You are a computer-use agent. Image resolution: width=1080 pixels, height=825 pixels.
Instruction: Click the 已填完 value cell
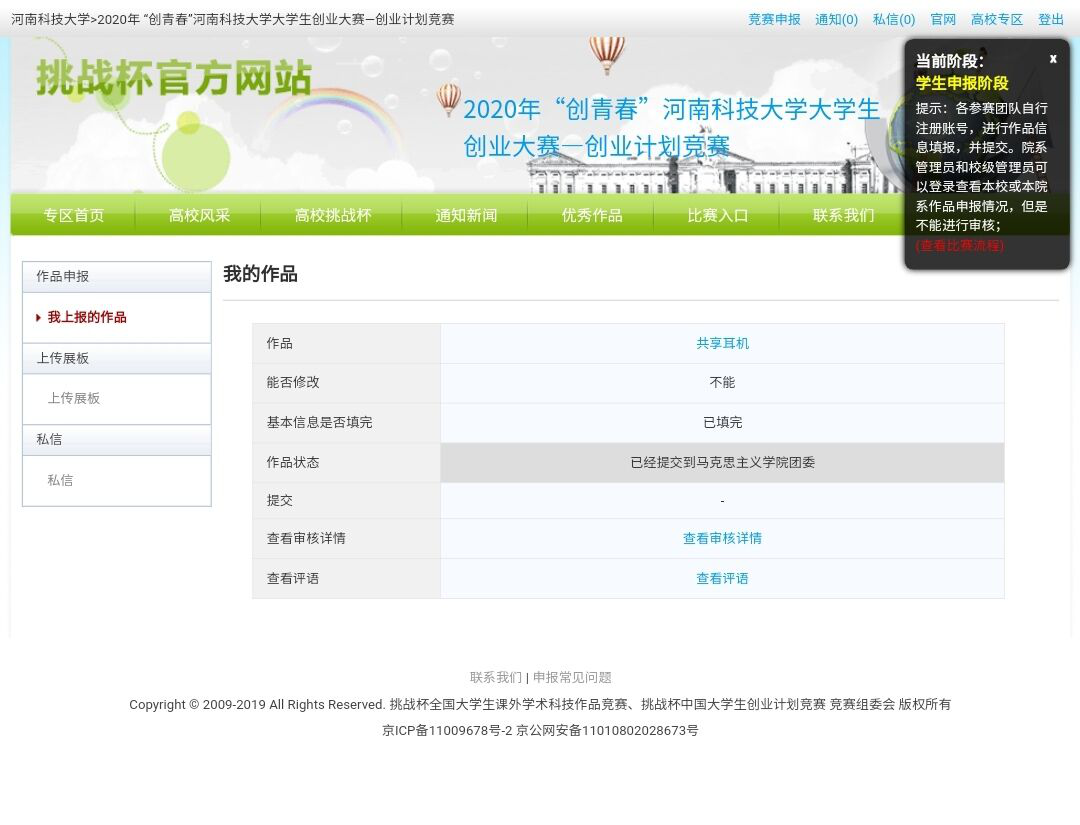pyautogui.click(x=722, y=423)
